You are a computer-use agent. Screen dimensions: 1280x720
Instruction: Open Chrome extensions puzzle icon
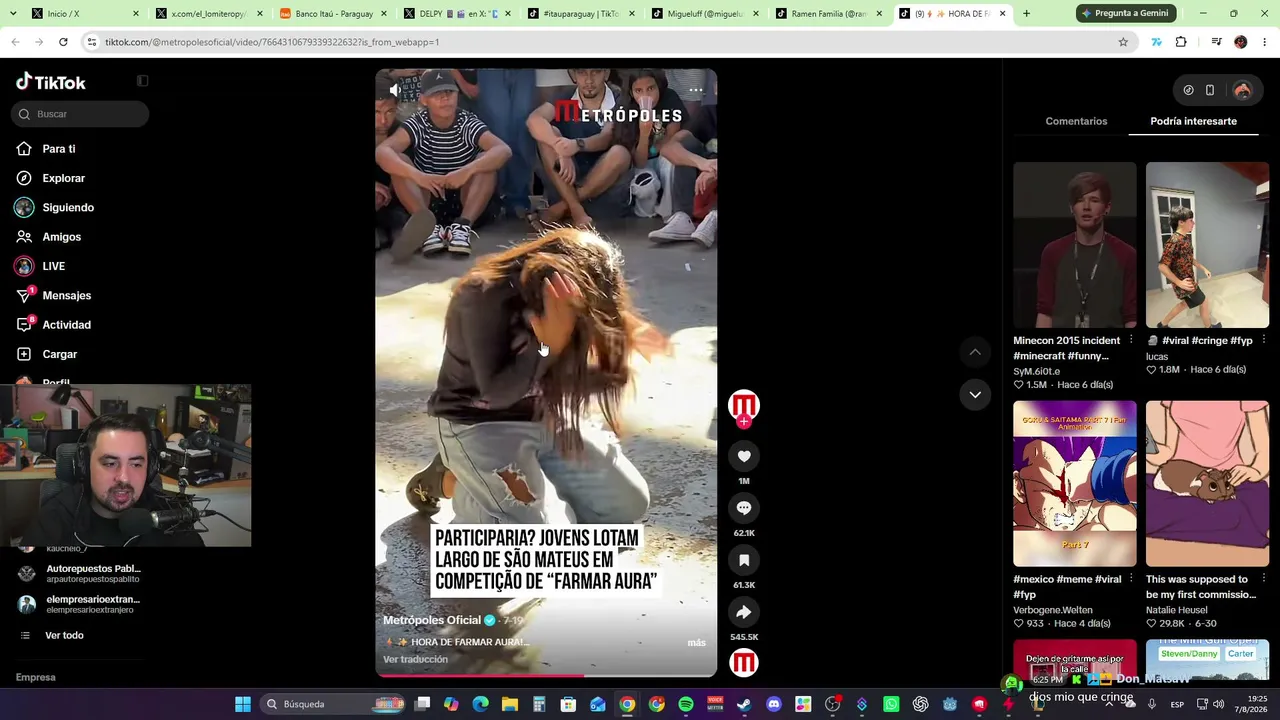pos(1181,42)
